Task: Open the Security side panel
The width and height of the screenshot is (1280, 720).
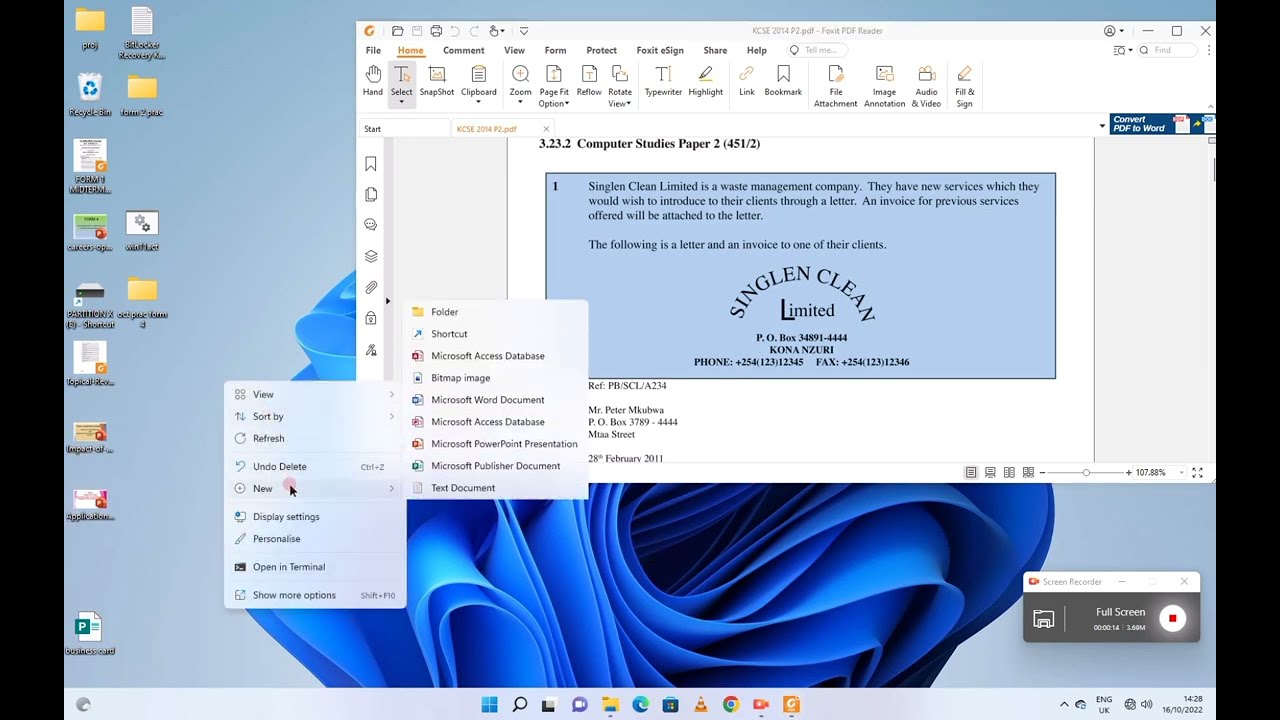Action: point(371,318)
